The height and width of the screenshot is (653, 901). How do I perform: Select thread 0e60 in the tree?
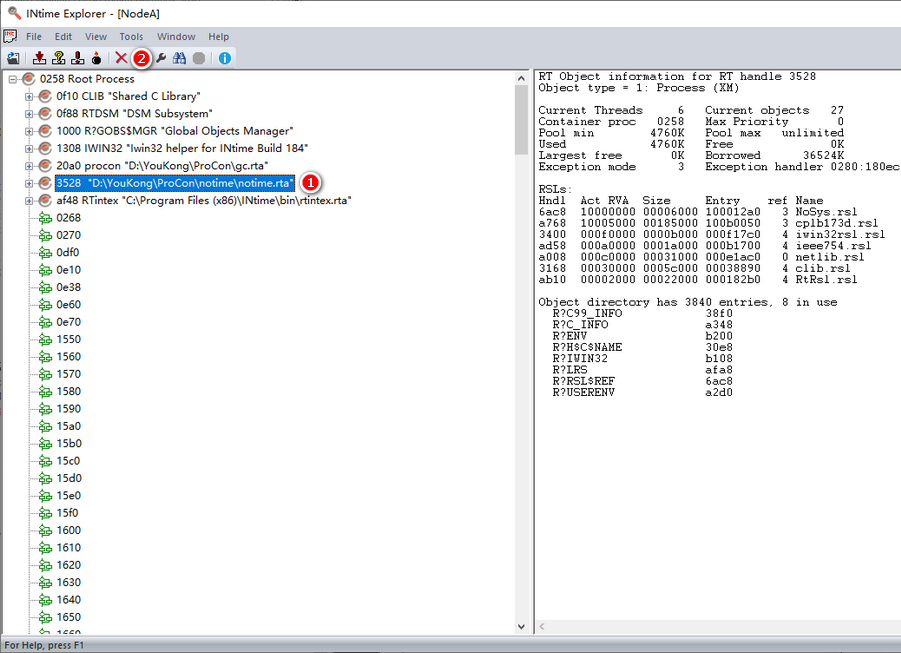point(68,305)
